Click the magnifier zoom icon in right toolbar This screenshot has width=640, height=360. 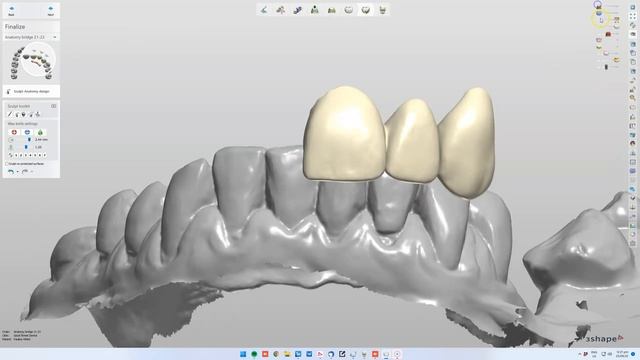[x=633, y=98]
